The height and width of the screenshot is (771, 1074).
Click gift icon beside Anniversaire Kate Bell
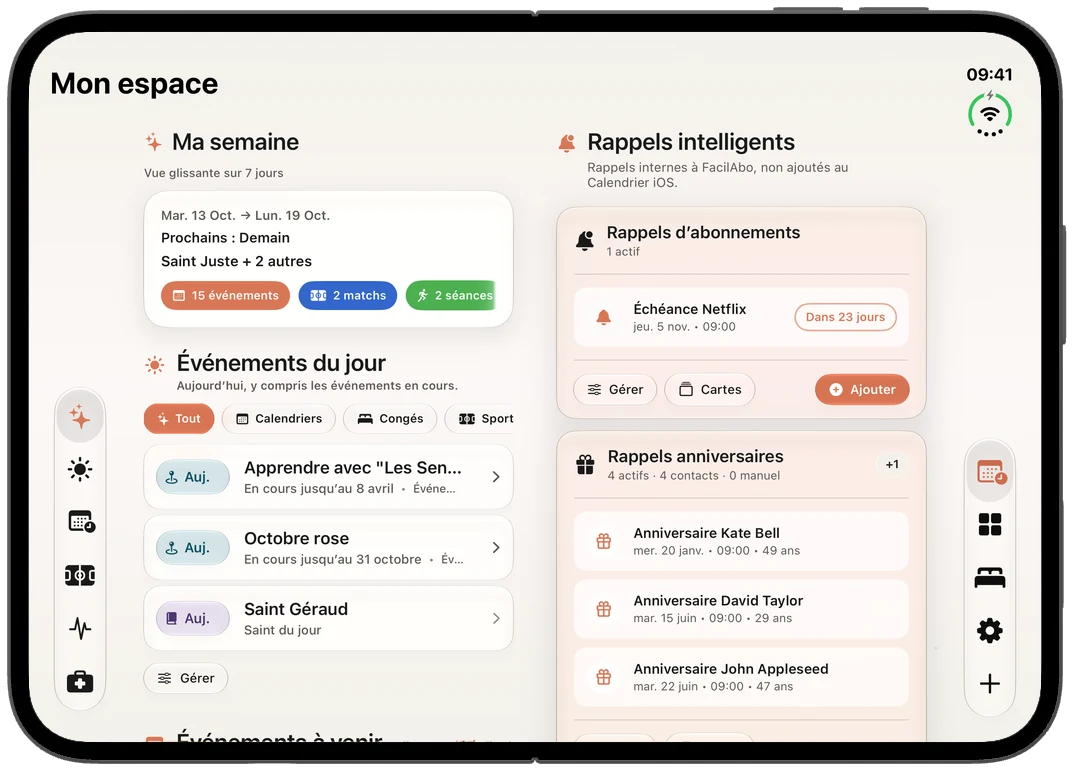pyautogui.click(x=603, y=541)
